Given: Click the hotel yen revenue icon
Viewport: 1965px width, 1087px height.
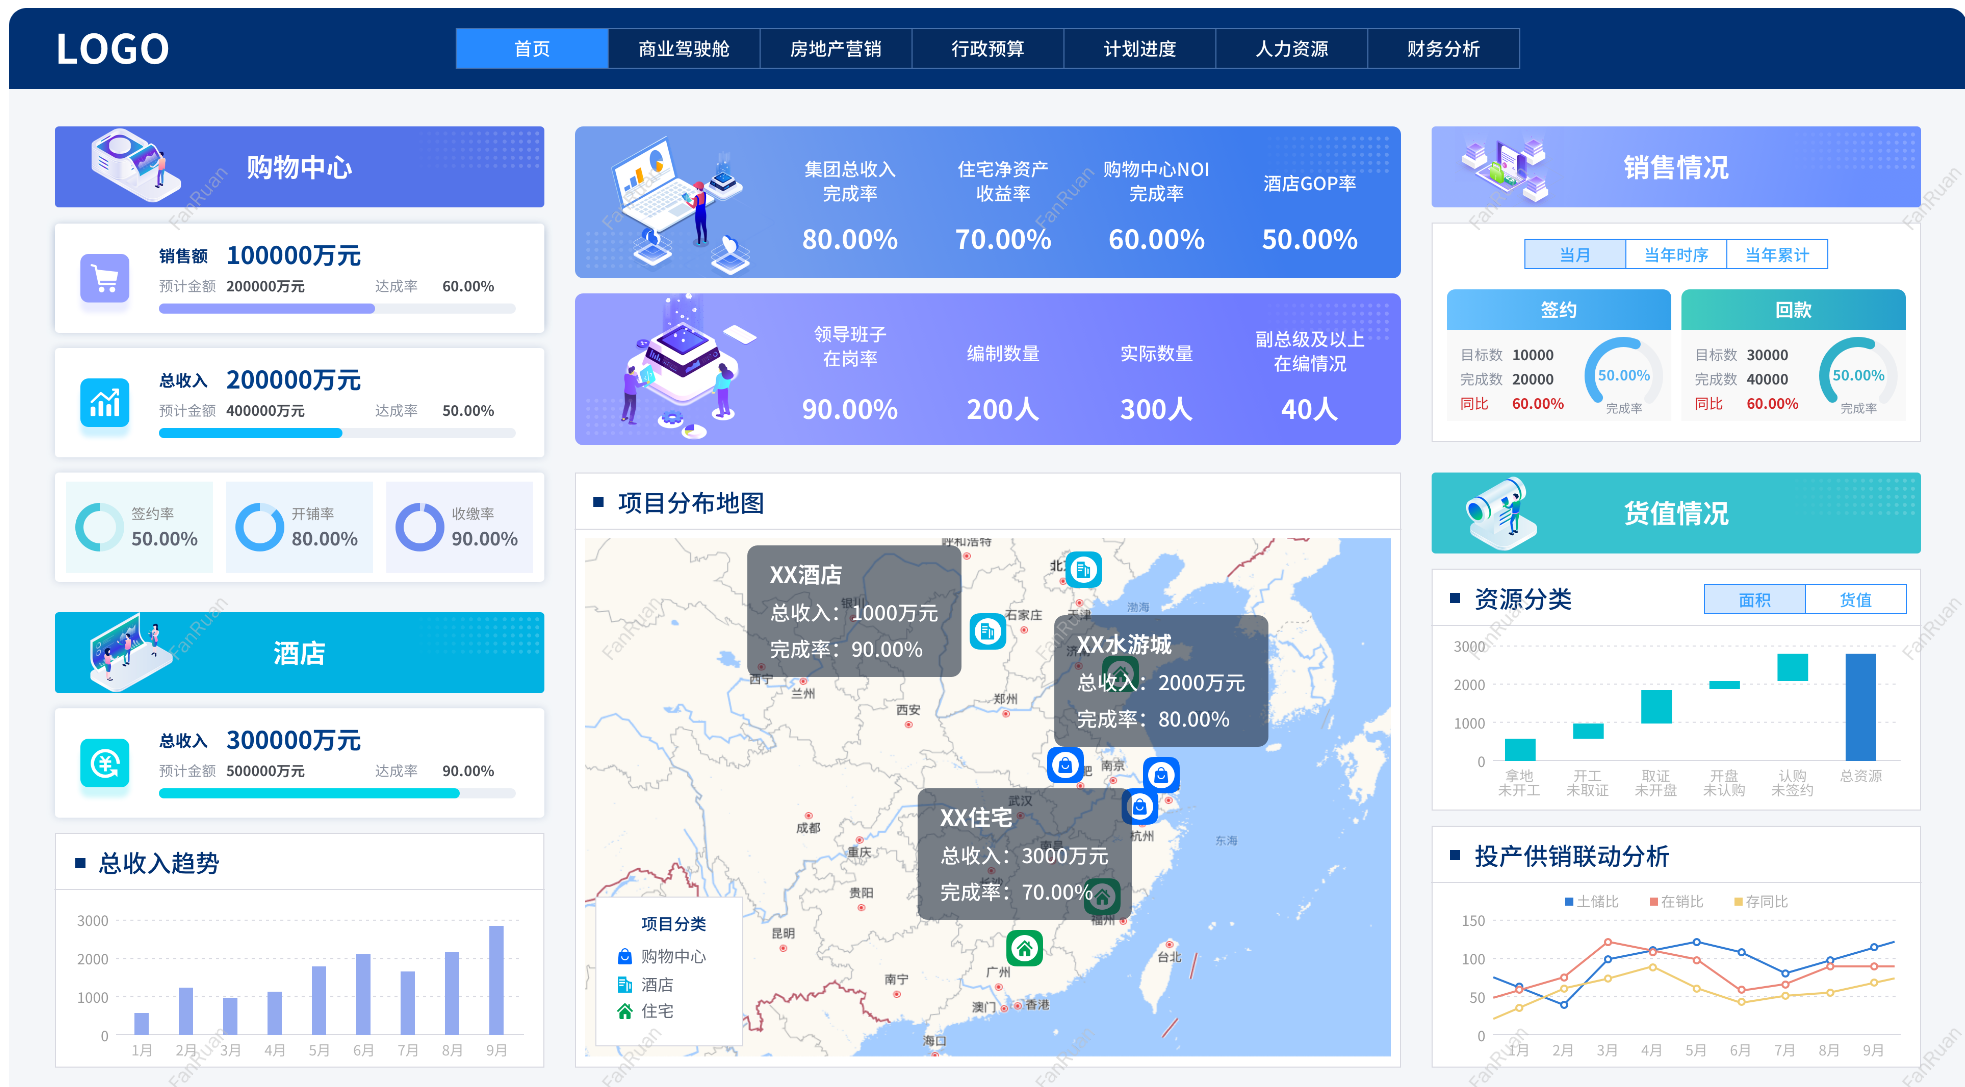Looking at the screenshot, I should [105, 763].
